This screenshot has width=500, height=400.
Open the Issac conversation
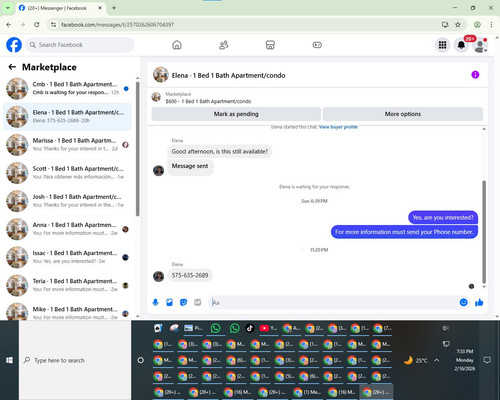tap(68, 257)
